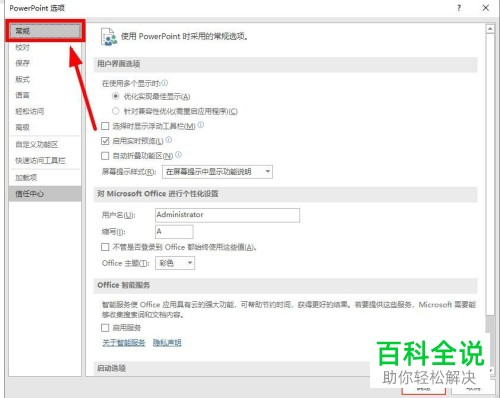Image resolution: width=500 pixels, height=398 pixels.
Task: Open the 保存 options category
Action: tap(45, 63)
